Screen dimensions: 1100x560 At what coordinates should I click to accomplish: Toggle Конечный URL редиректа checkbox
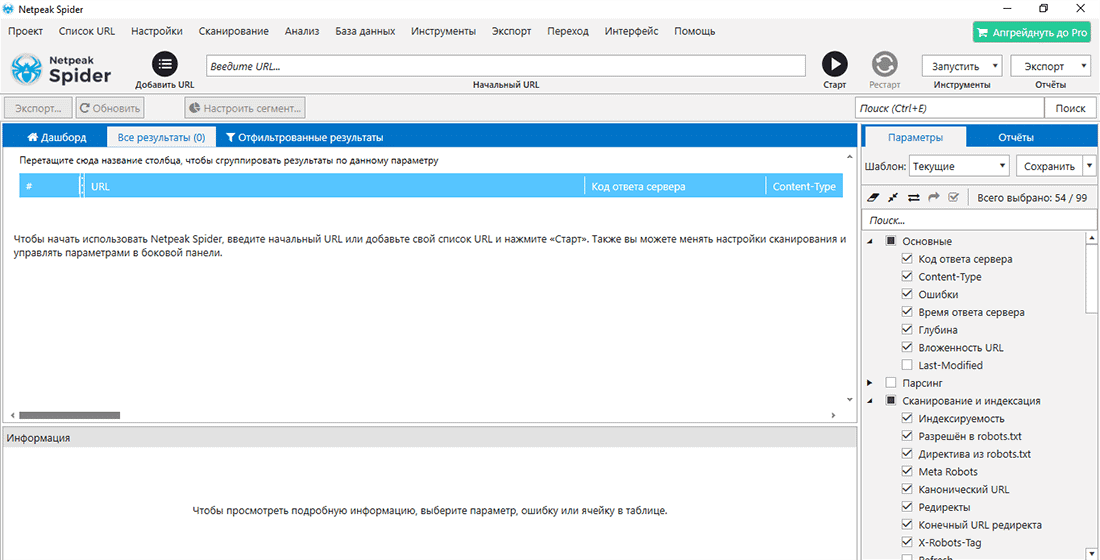point(907,525)
